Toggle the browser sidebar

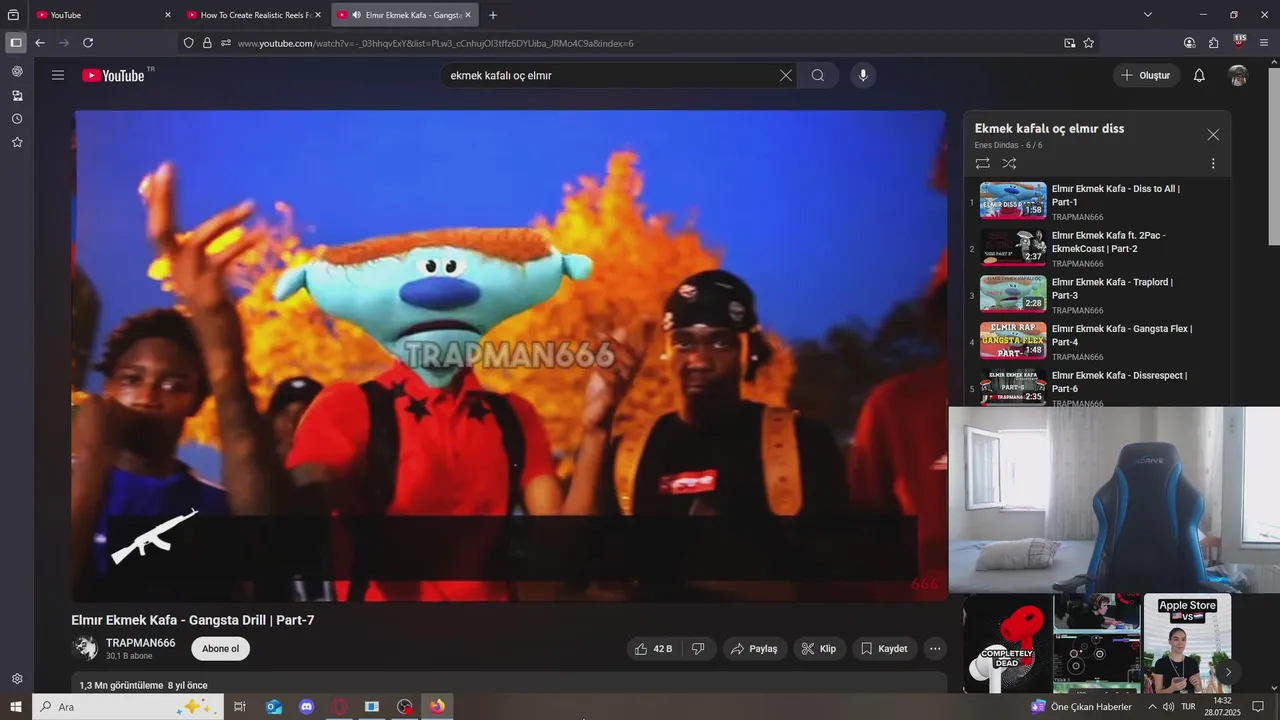tap(16, 43)
